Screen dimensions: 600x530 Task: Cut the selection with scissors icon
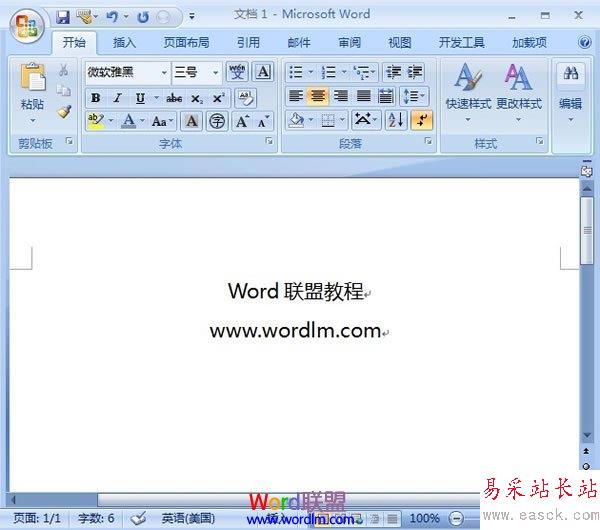tap(64, 70)
